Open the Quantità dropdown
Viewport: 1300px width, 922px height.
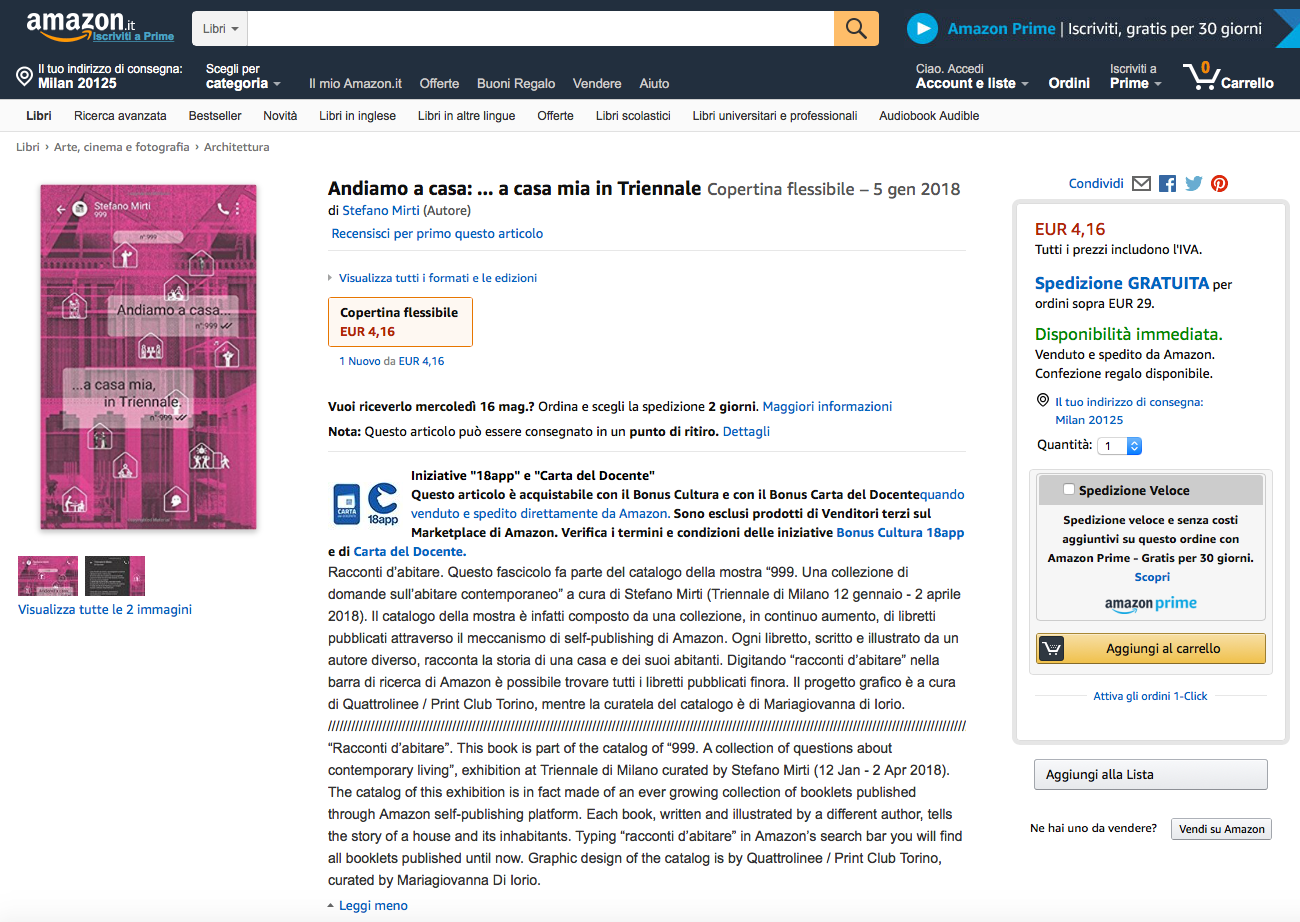(x=1119, y=446)
